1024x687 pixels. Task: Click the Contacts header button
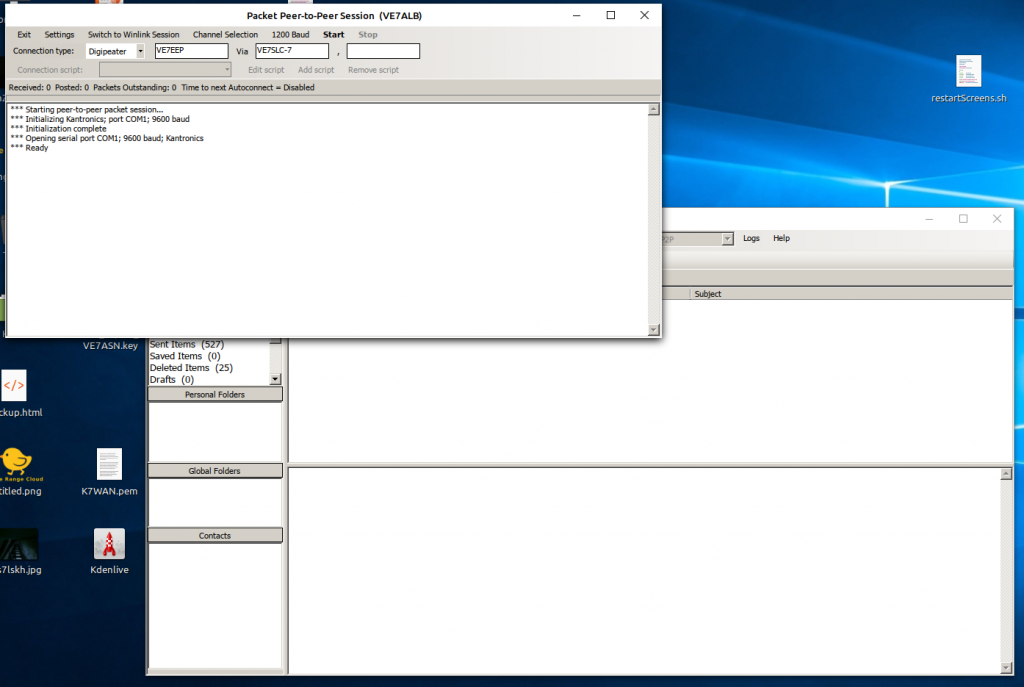215,535
